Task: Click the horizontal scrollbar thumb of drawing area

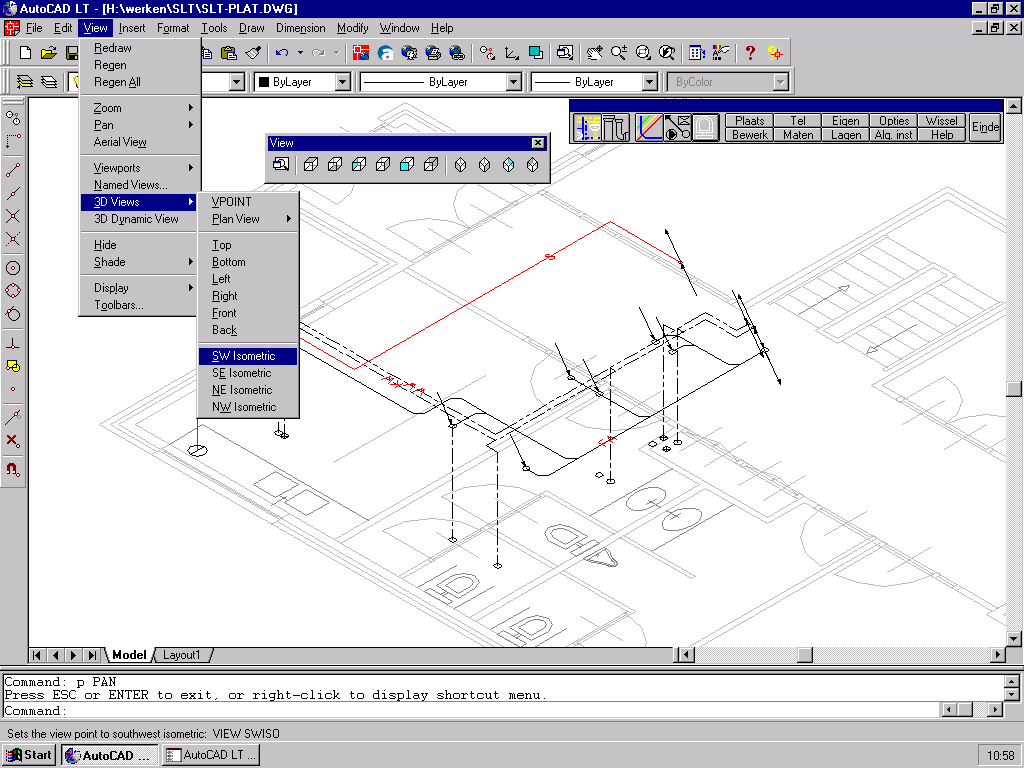Action: point(805,654)
